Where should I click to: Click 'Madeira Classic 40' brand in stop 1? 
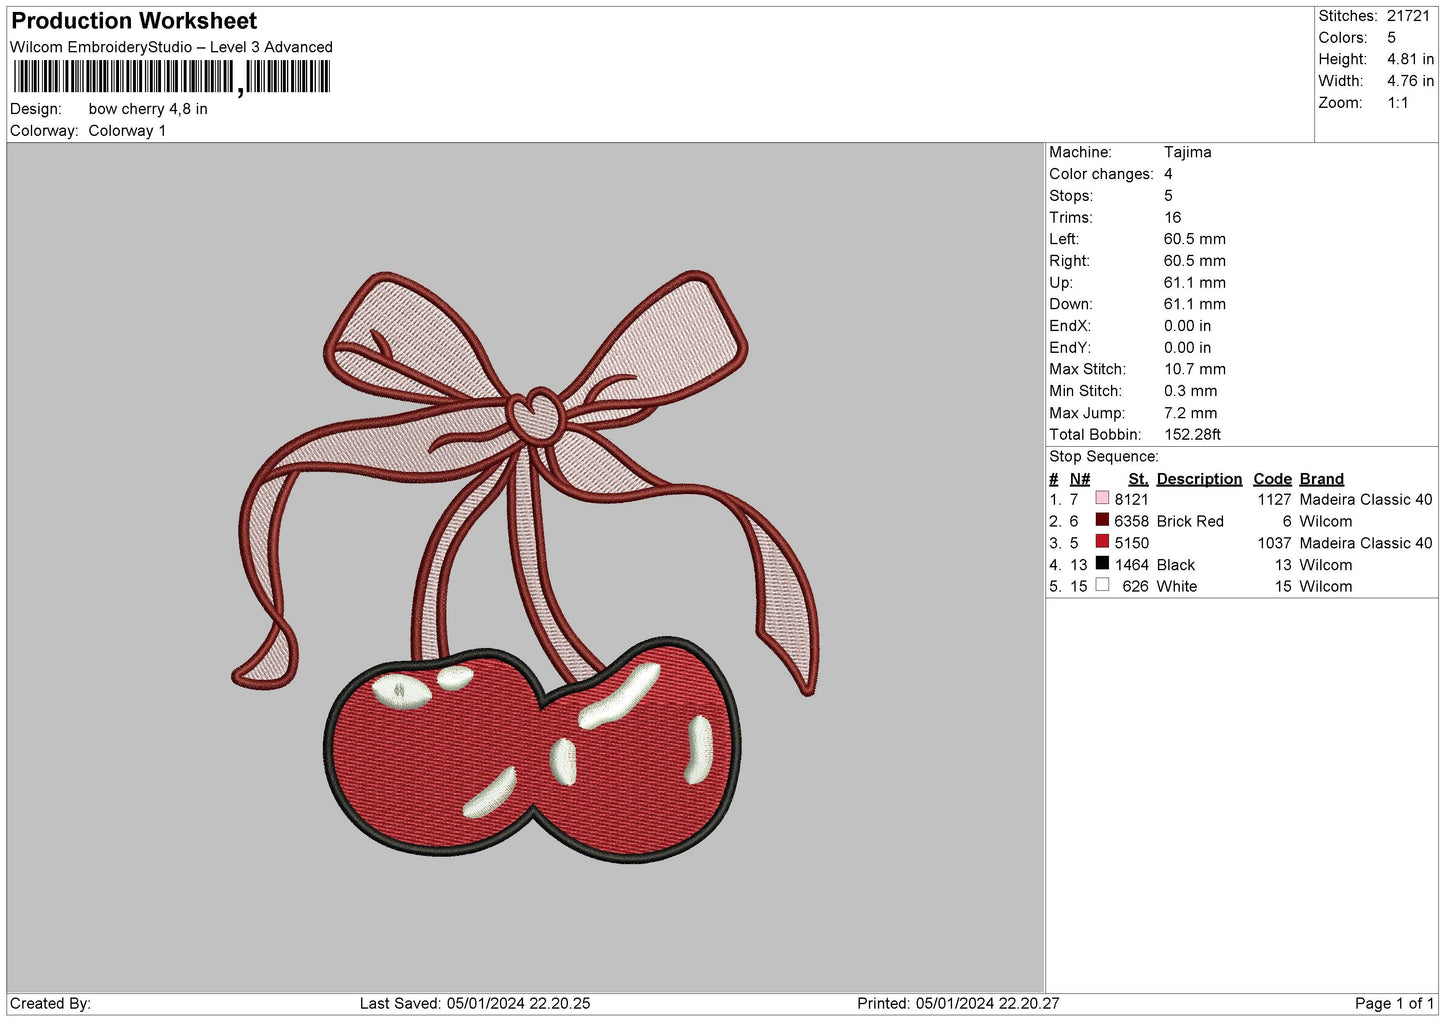[x=1366, y=500]
